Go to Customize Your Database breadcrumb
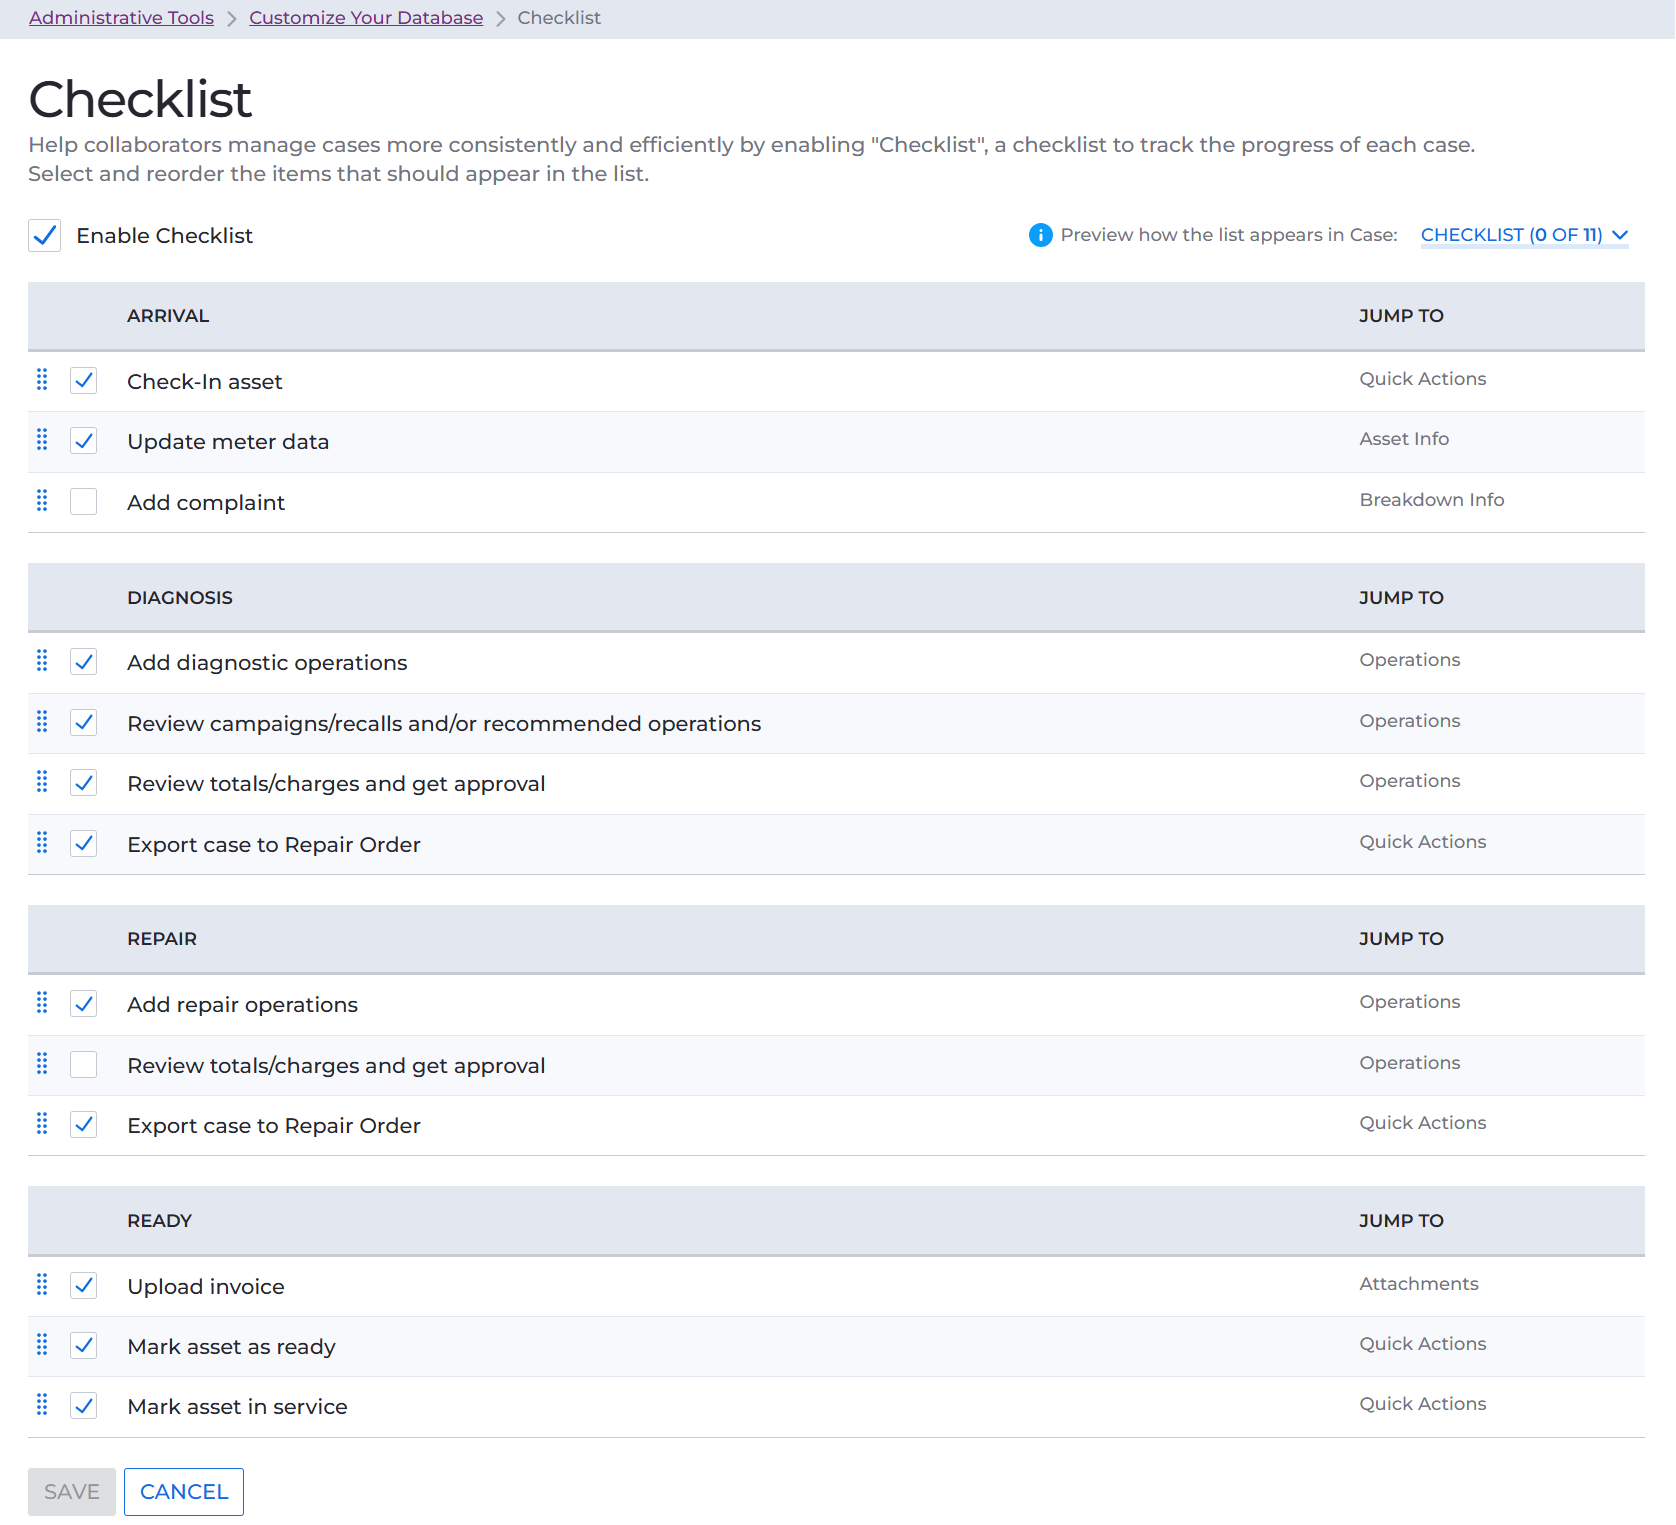Image resolution: width=1676 pixels, height=1525 pixels. click(x=366, y=18)
